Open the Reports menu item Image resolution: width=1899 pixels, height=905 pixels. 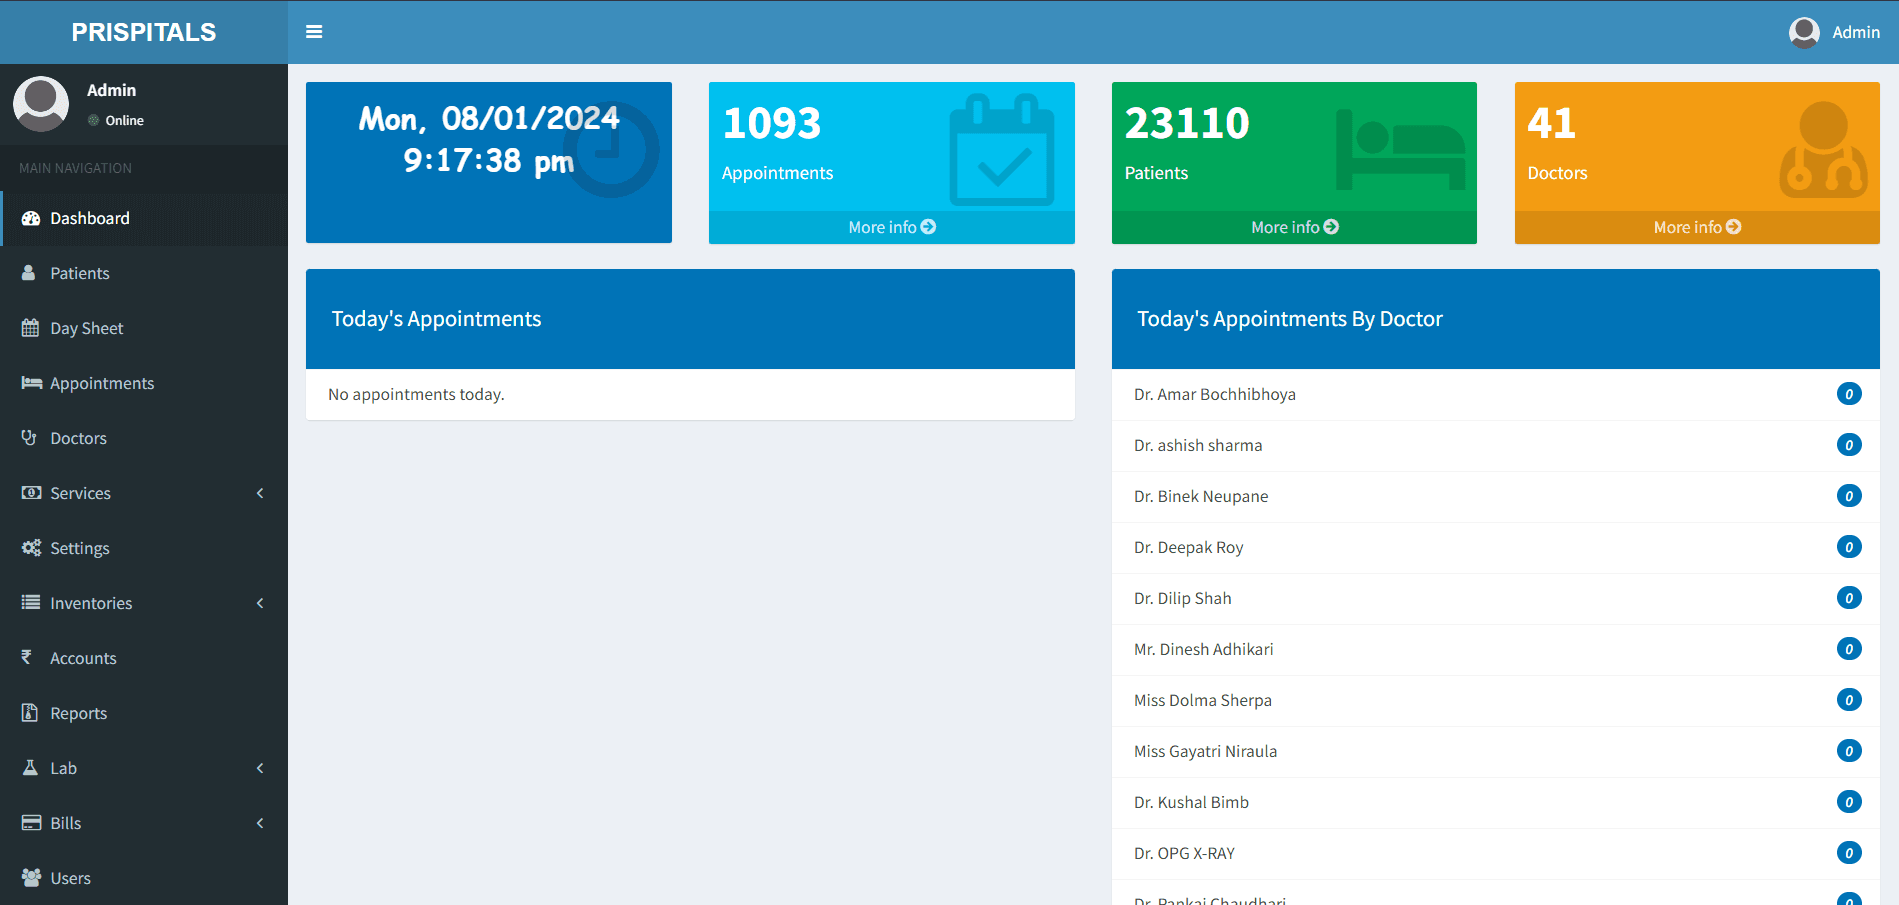click(x=144, y=713)
